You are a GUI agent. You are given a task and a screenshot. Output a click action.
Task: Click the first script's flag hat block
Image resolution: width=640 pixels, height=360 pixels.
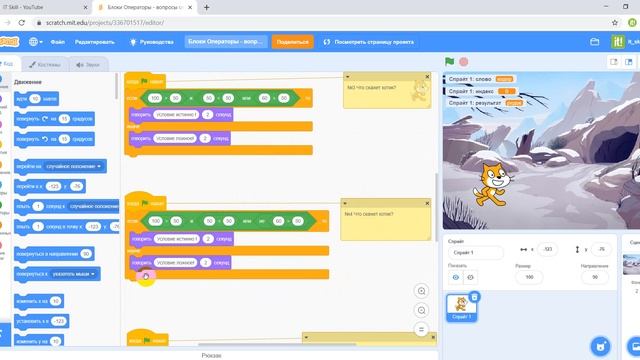click(x=145, y=80)
